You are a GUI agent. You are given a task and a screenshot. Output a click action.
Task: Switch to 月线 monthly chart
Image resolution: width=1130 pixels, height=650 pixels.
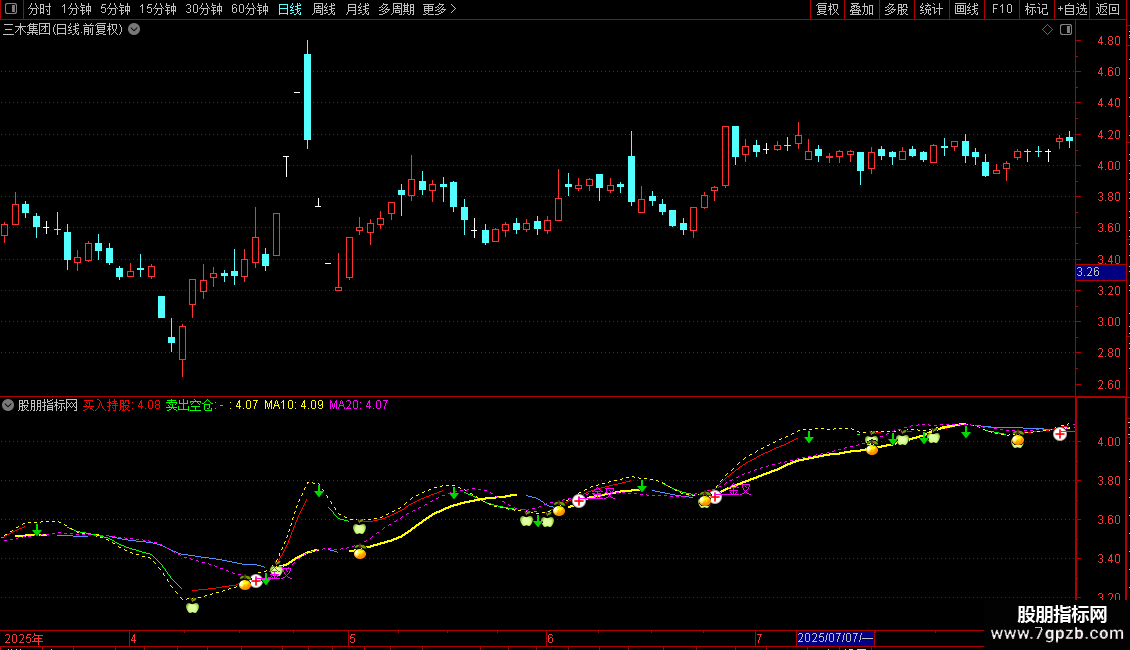tap(357, 9)
